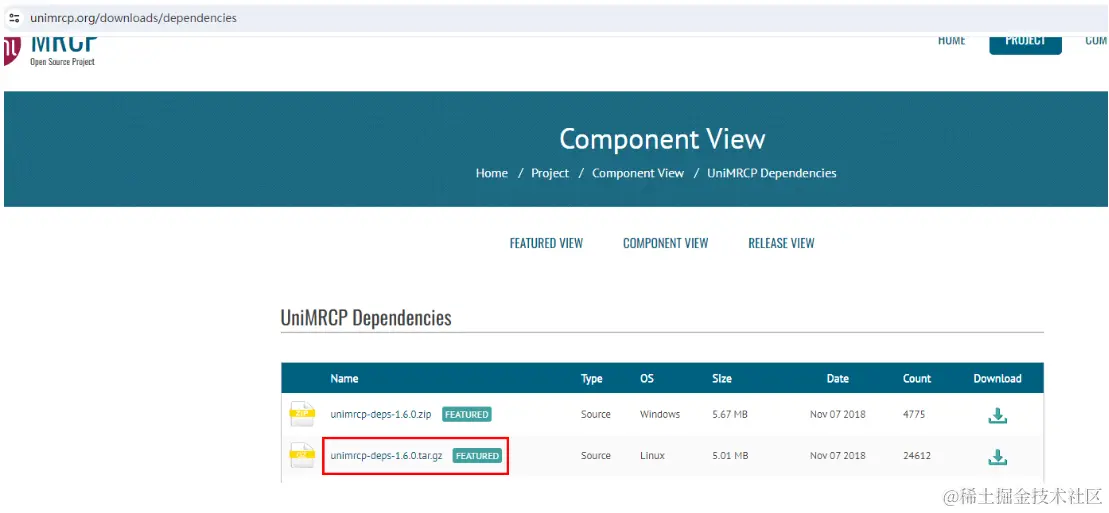Image resolution: width=1109 pixels, height=513 pixels.
Task: Click FEATURED badge on the tar.gz row
Action: point(477,456)
